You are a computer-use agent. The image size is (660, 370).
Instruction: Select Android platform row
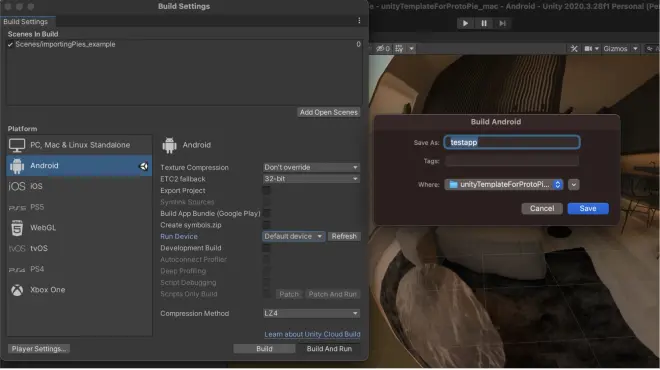79,166
